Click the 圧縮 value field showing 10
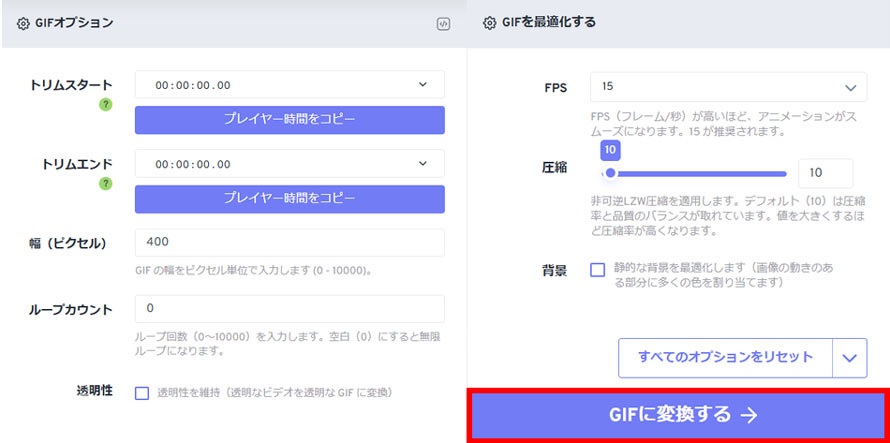Viewport: 890px width, 443px height. 825,173
